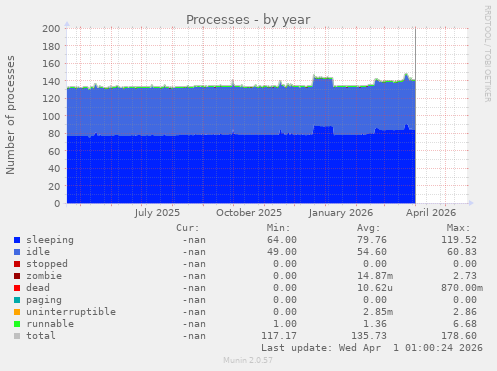Click sleeping min value 64.00
Screen dimensions: 497x371
point(282,240)
